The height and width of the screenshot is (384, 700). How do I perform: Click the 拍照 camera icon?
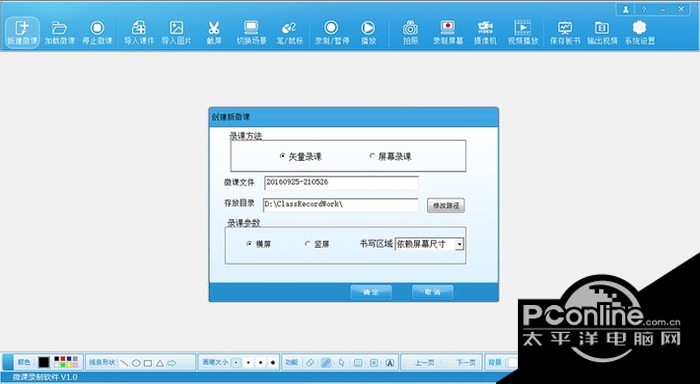point(410,33)
